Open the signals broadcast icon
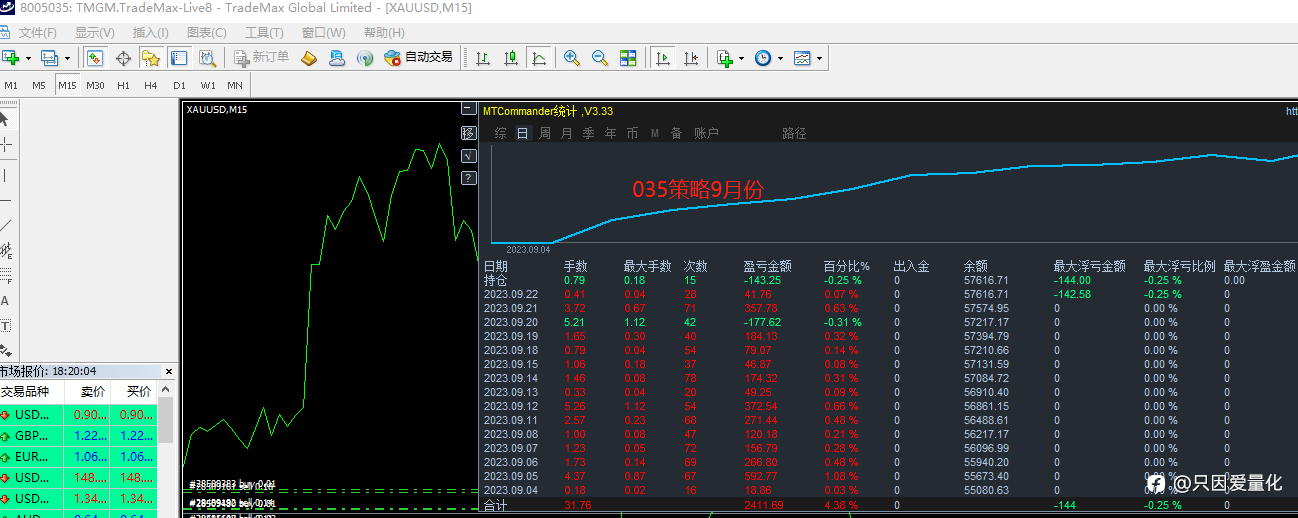Image resolution: width=1298 pixels, height=518 pixels. tap(365, 58)
